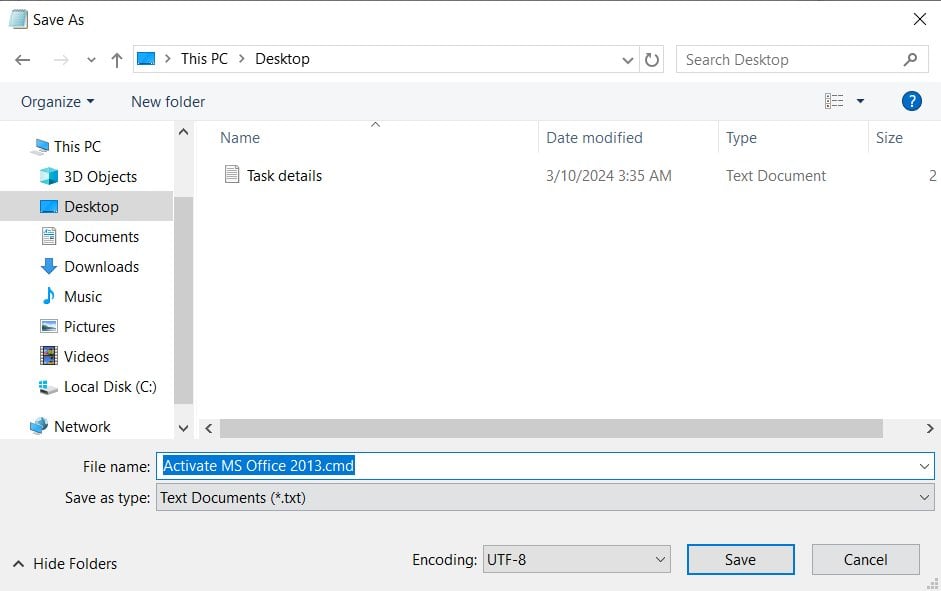Sort by the Name column header
This screenshot has height=591, width=941.
tap(239, 137)
